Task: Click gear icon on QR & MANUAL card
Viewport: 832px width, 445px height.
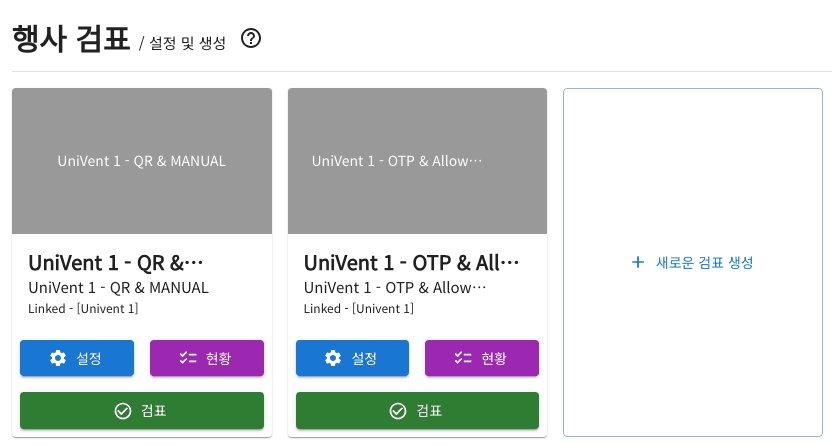Action: pyautogui.click(x=58, y=358)
